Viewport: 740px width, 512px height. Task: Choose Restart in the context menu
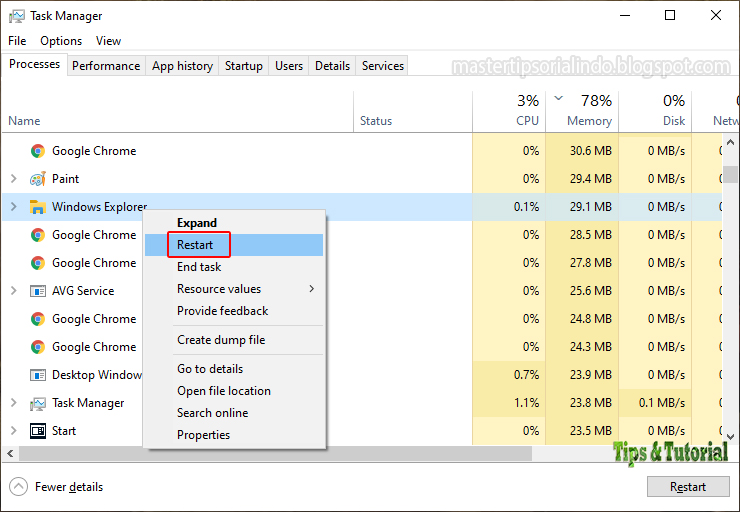point(234,245)
